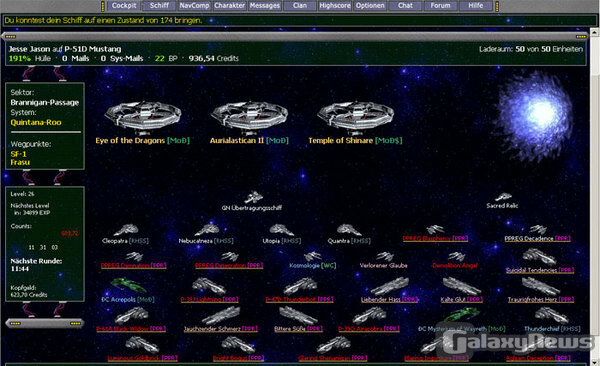
Task: Select the Suicidal Tendencies ship icon
Action: [540, 257]
